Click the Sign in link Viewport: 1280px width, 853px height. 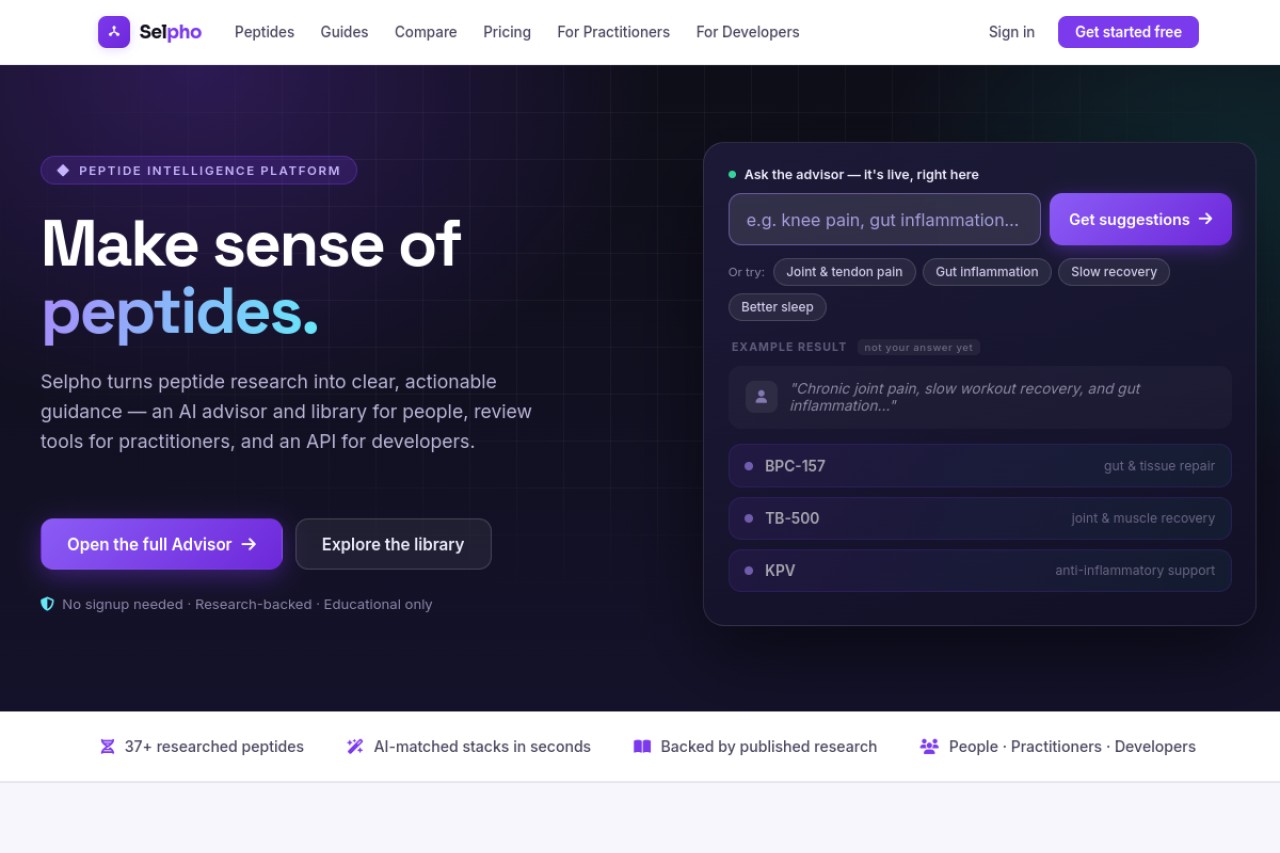(x=1011, y=32)
